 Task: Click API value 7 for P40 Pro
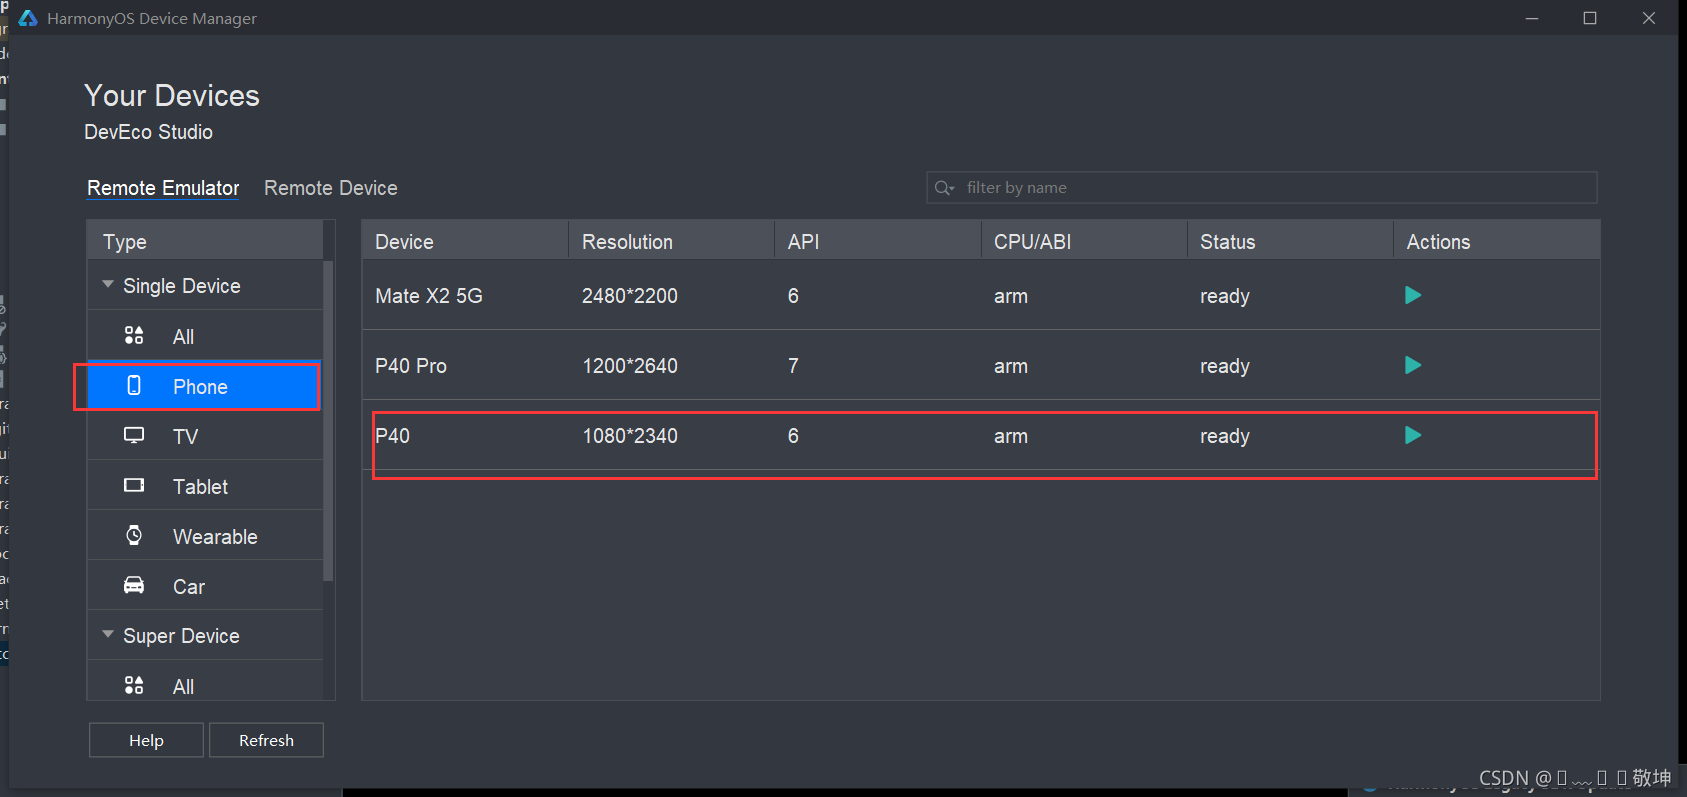[793, 366]
